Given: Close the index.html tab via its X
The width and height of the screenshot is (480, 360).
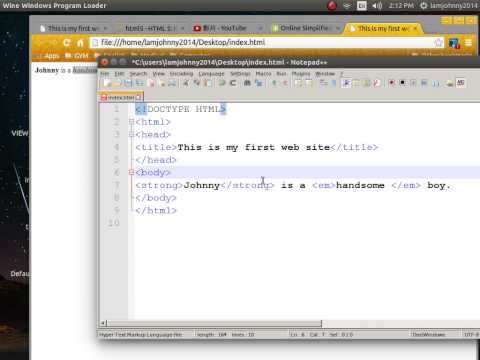Looking at the screenshot, I should [139, 97].
